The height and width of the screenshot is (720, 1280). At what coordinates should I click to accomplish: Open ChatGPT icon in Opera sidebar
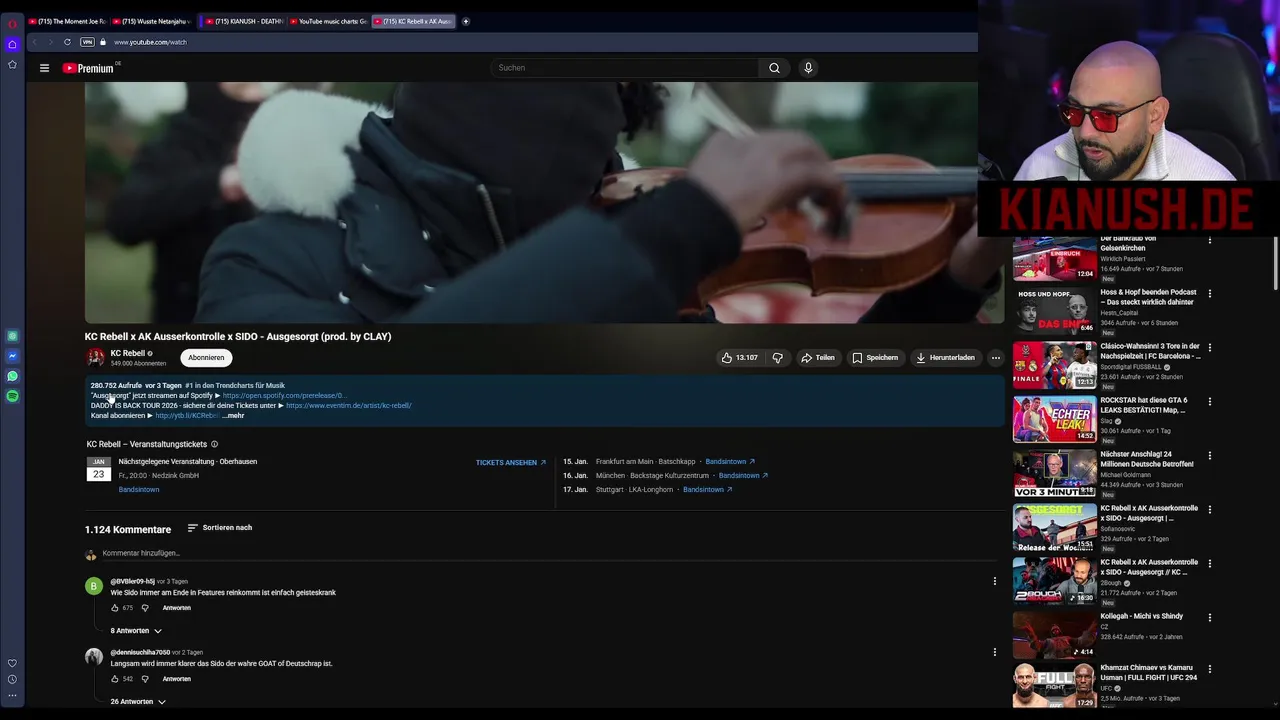(12, 336)
